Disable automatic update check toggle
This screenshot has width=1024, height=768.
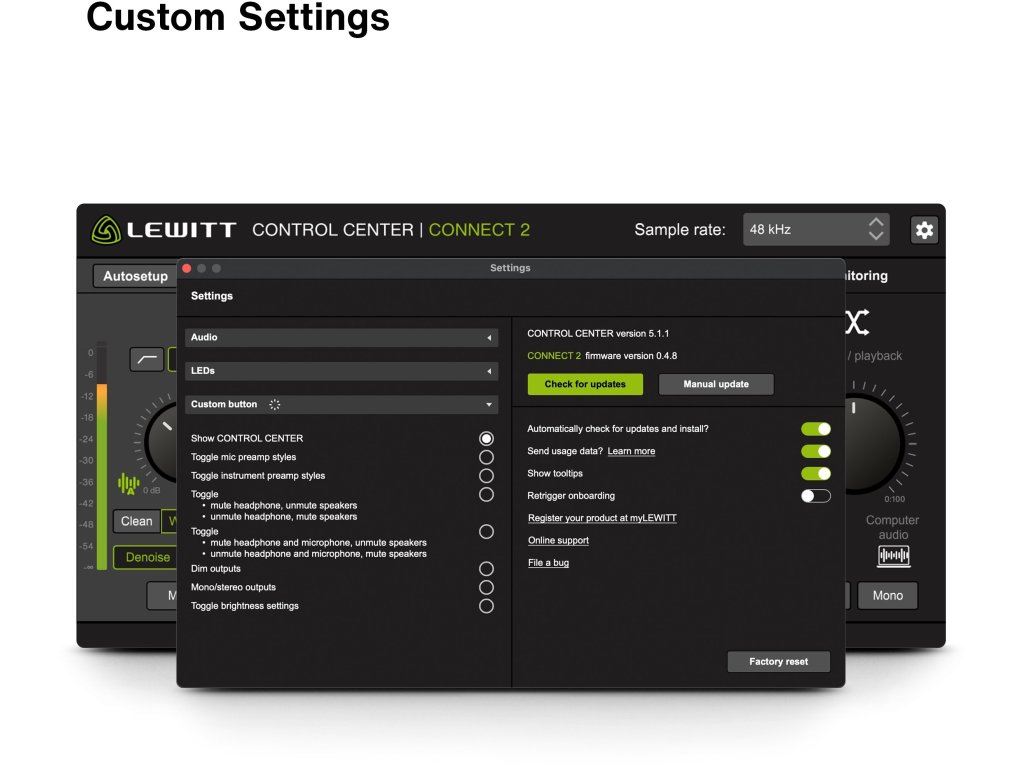coord(816,429)
